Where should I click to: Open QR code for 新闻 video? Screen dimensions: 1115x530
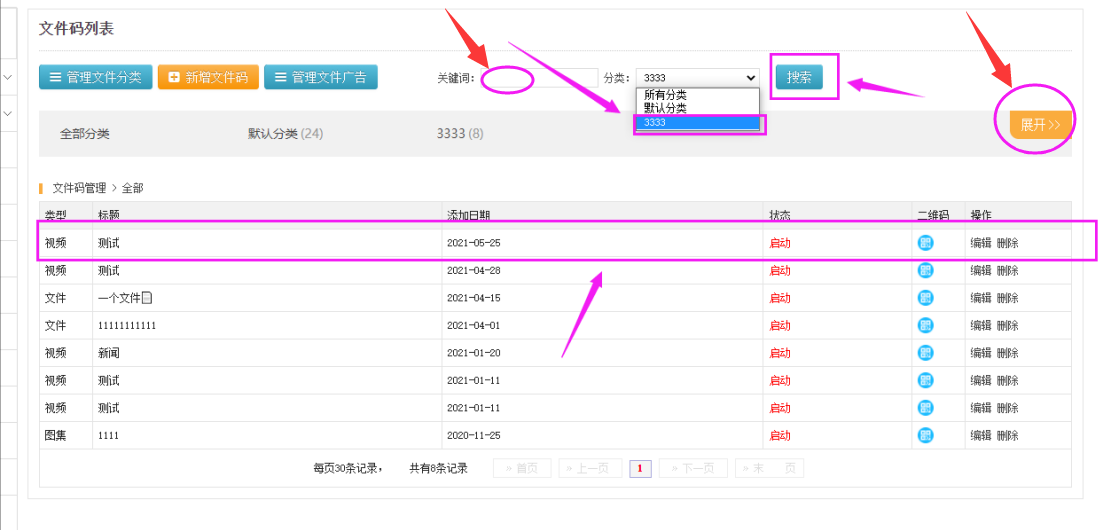[925, 353]
